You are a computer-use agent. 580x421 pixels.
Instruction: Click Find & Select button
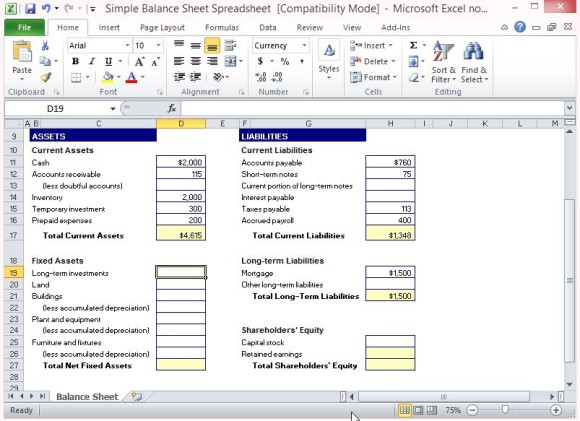(x=474, y=61)
